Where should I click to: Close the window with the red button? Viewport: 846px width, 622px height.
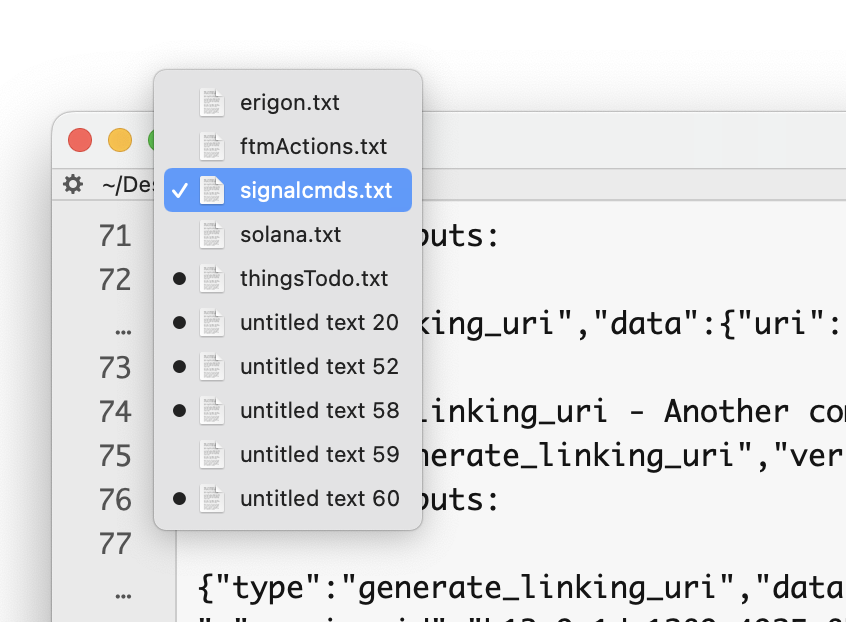[x=80, y=140]
